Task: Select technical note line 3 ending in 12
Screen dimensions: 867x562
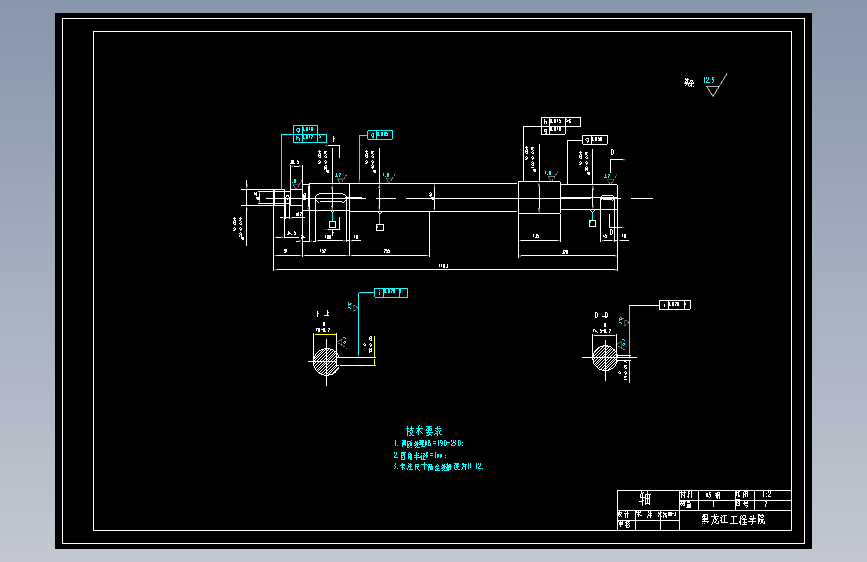Action: click(438, 467)
